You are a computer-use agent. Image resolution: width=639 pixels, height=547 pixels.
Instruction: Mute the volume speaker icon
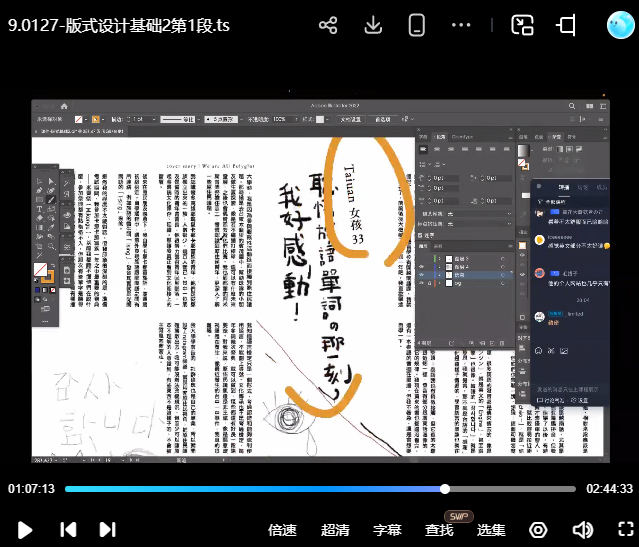coord(582,529)
